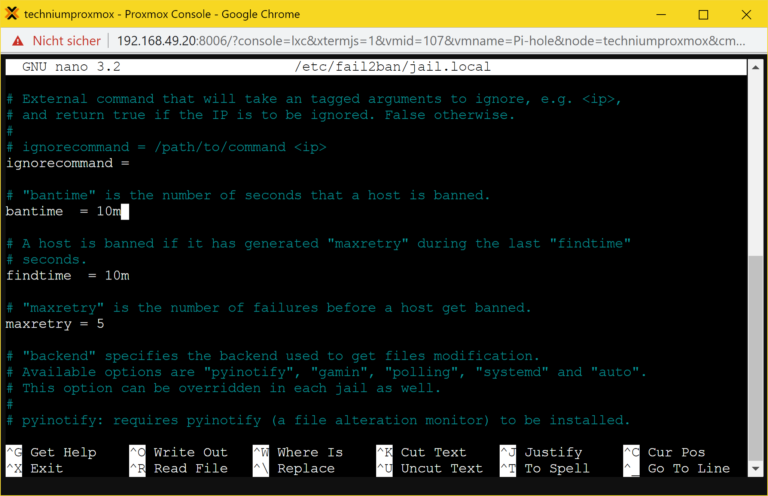Click the 'findtime = 10m' line
The width and height of the screenshot is (768, 496).
click(67, 276)
